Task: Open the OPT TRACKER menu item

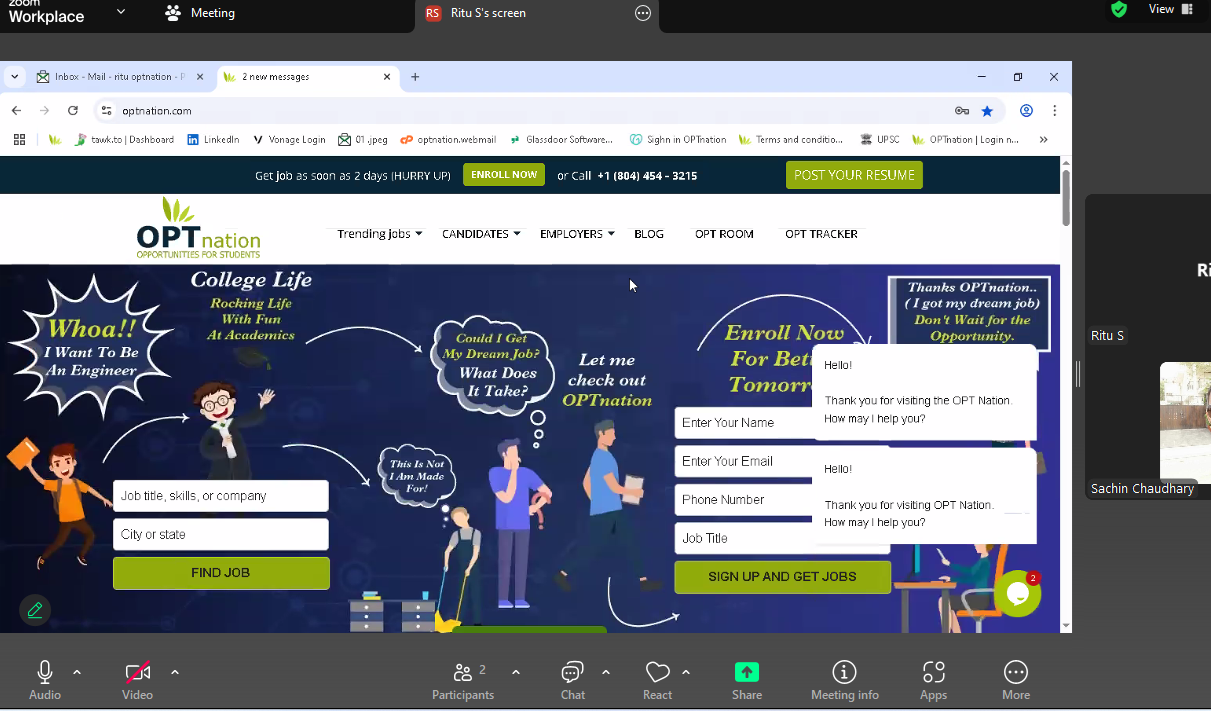Action: pyautogui.click(x=821, y=234)
